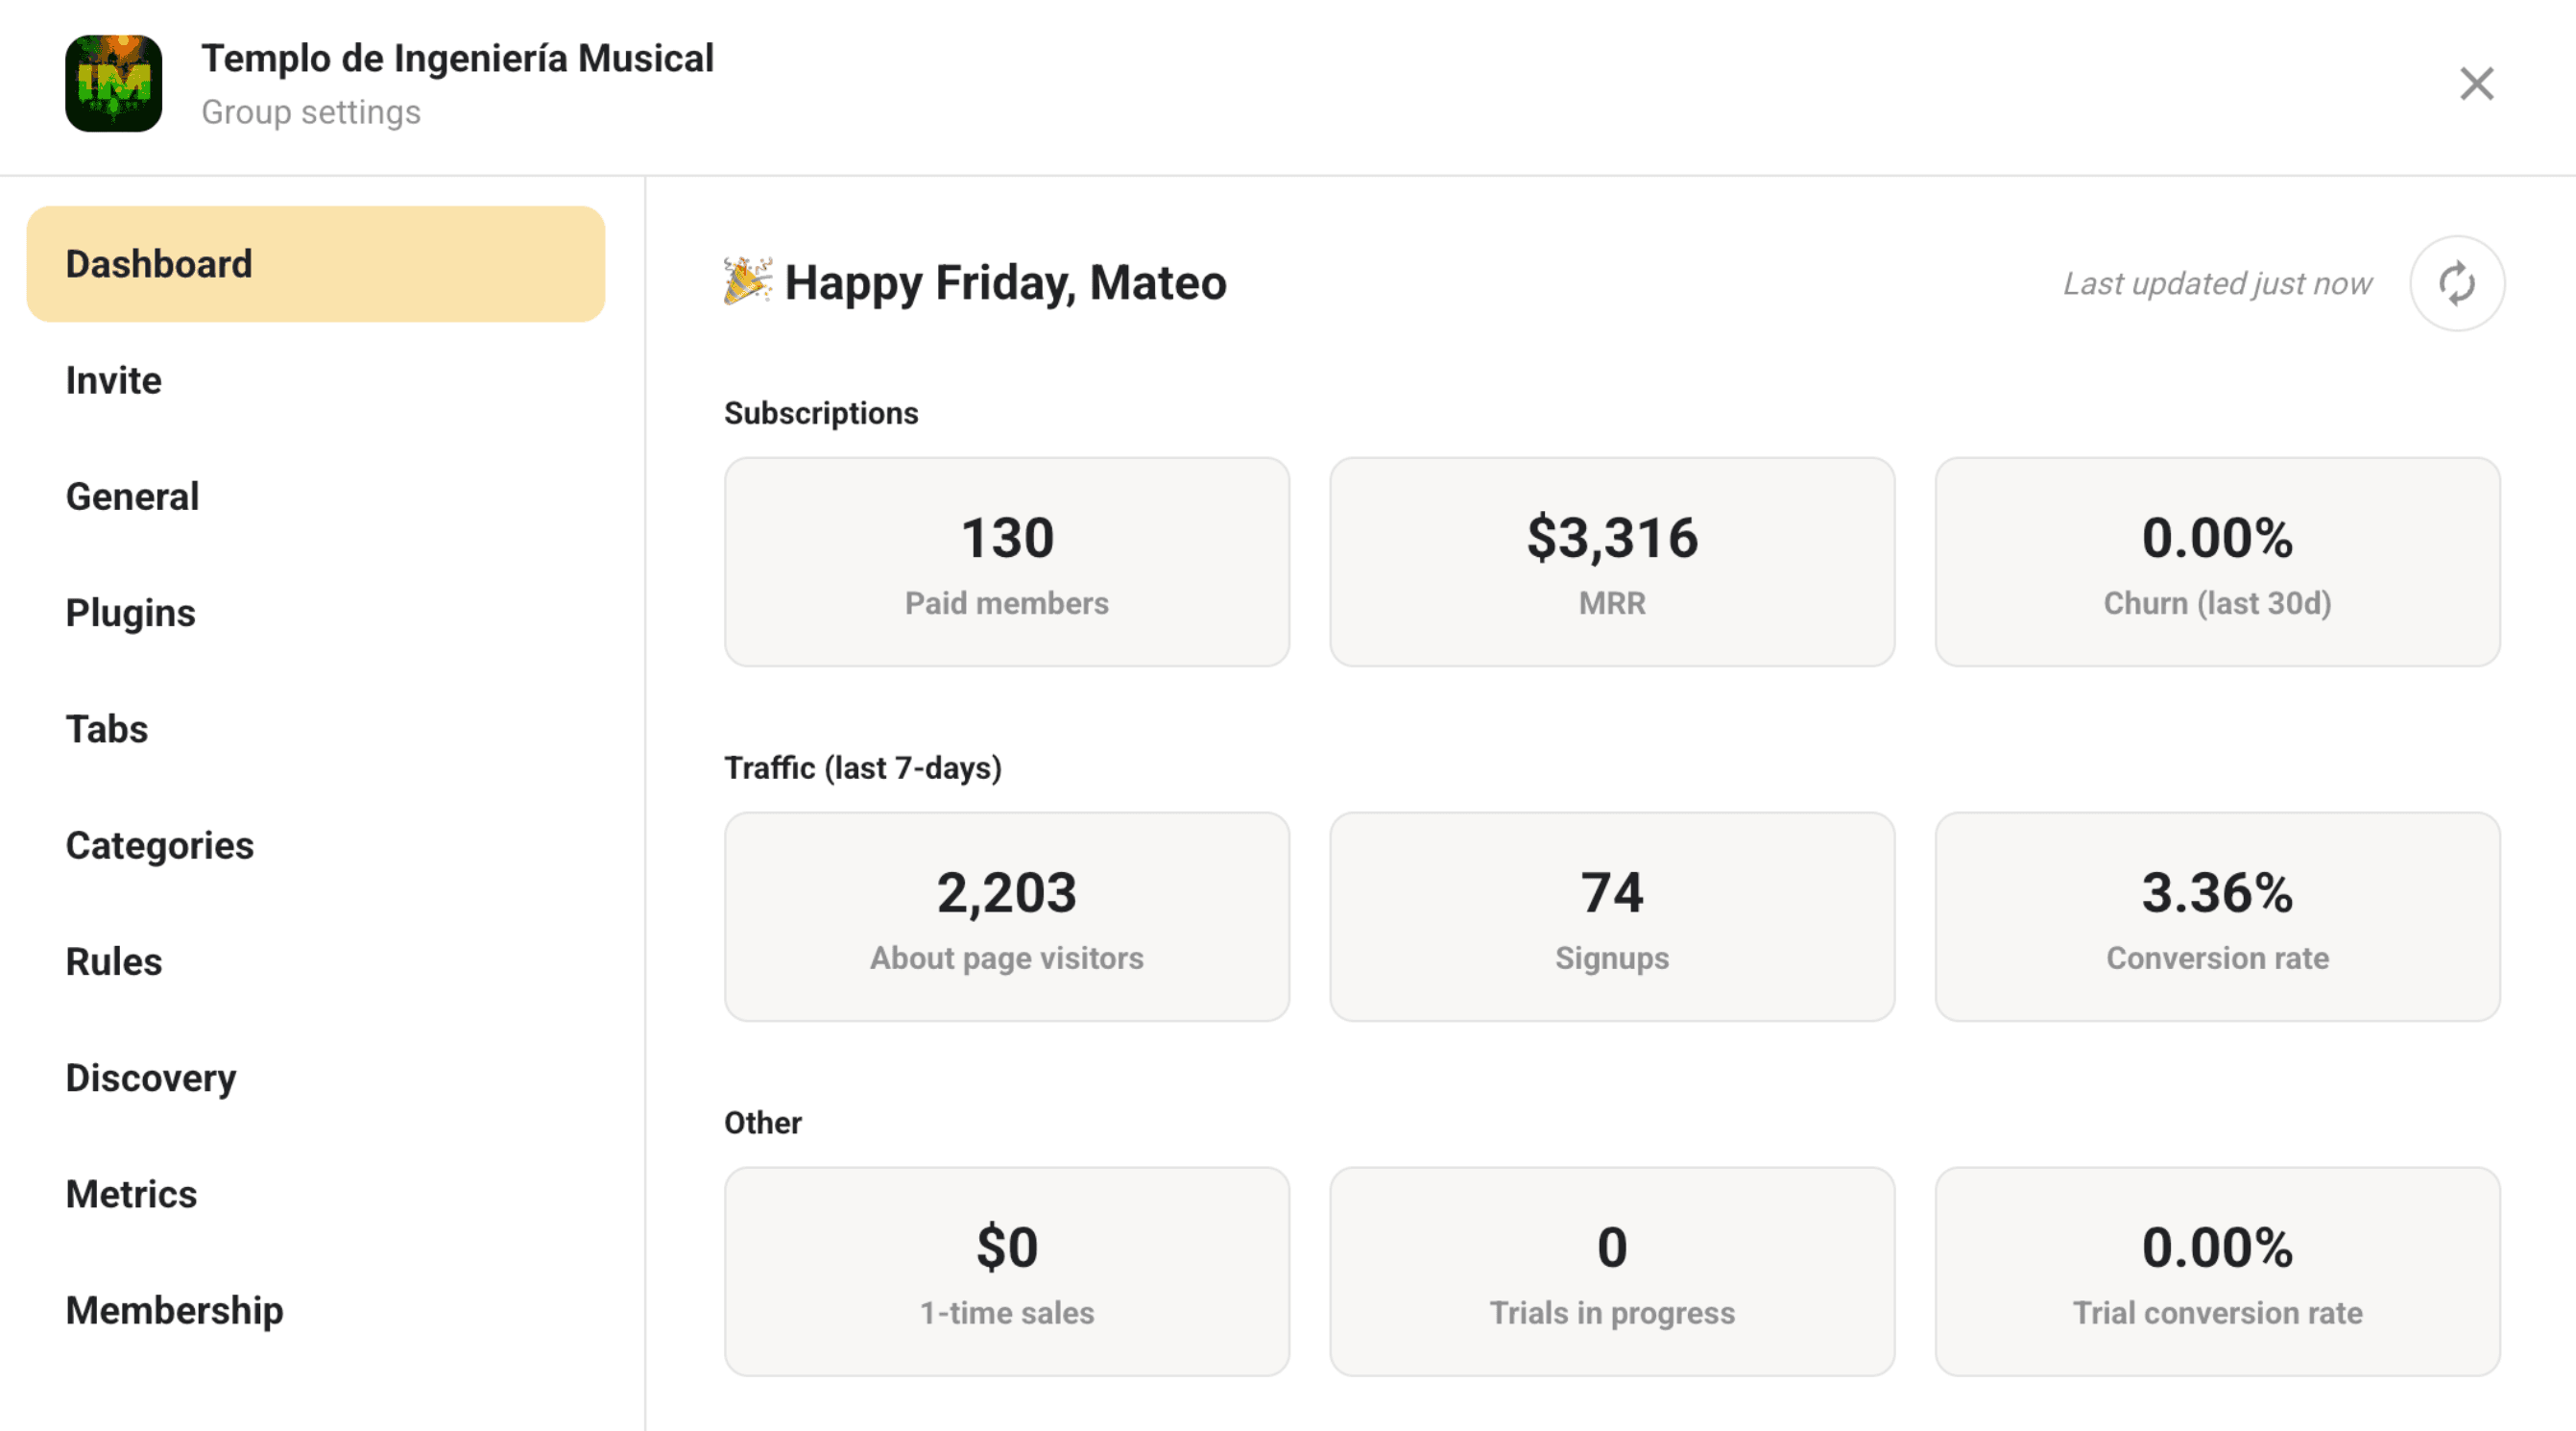This screenshot has width=2576, height=1431.
Task: Open Membership settings
Action: point(175,1310)
